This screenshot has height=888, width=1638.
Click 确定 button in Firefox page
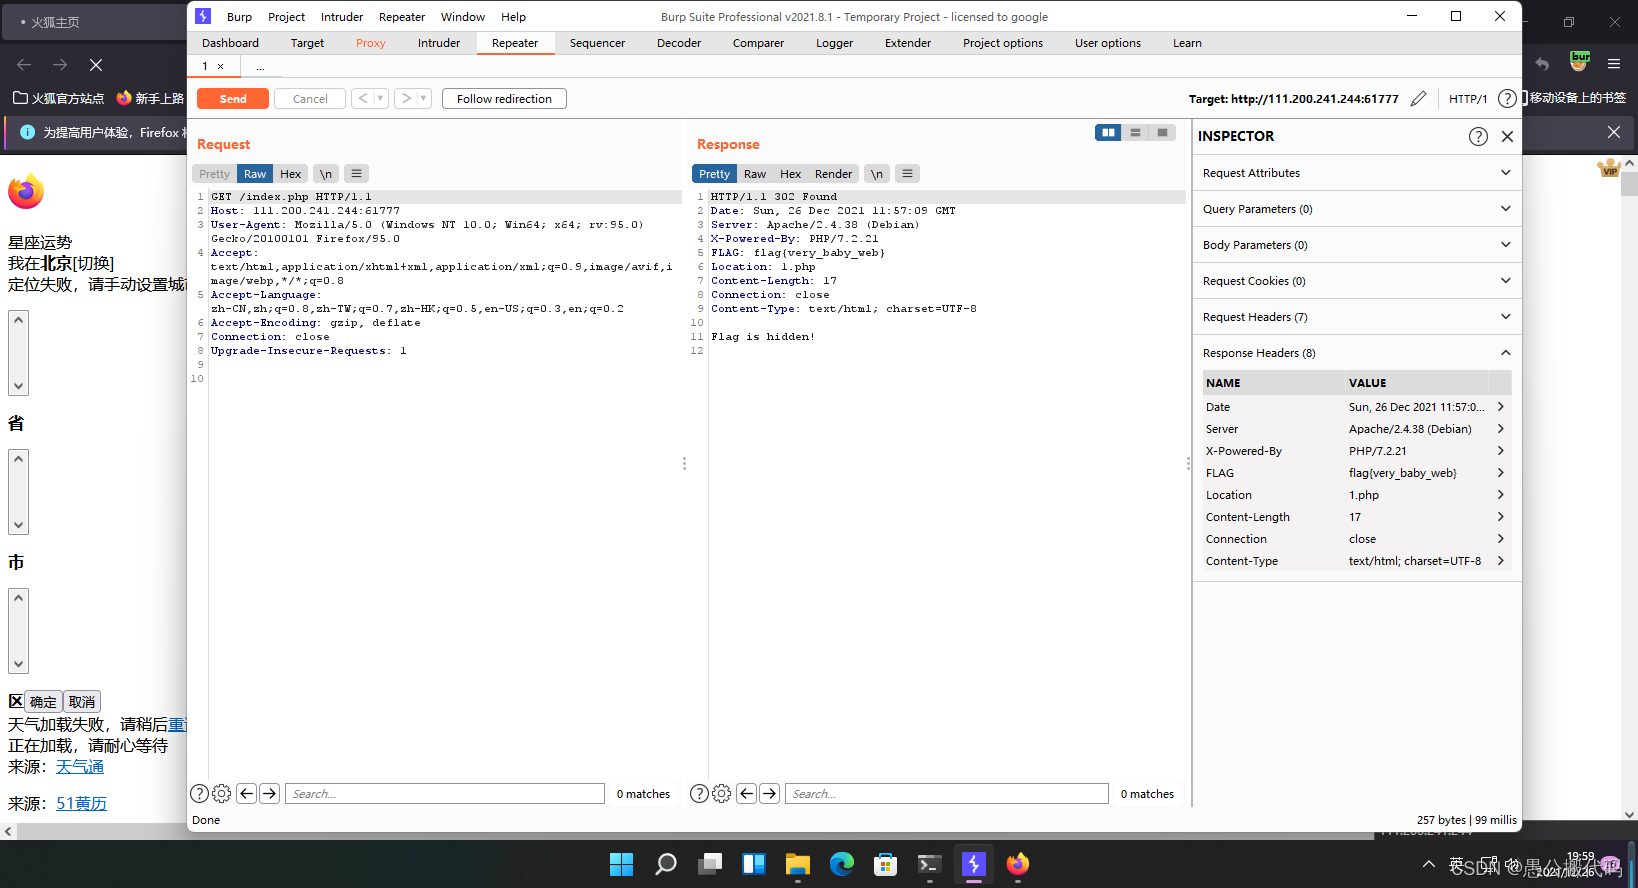click(x=43, y=702)
